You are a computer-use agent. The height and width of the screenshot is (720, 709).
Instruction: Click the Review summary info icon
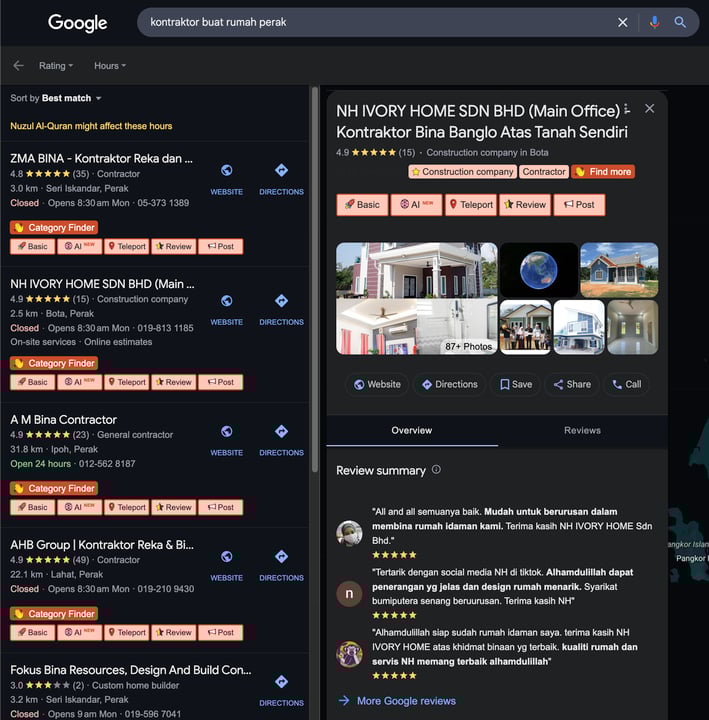[436, 470]
